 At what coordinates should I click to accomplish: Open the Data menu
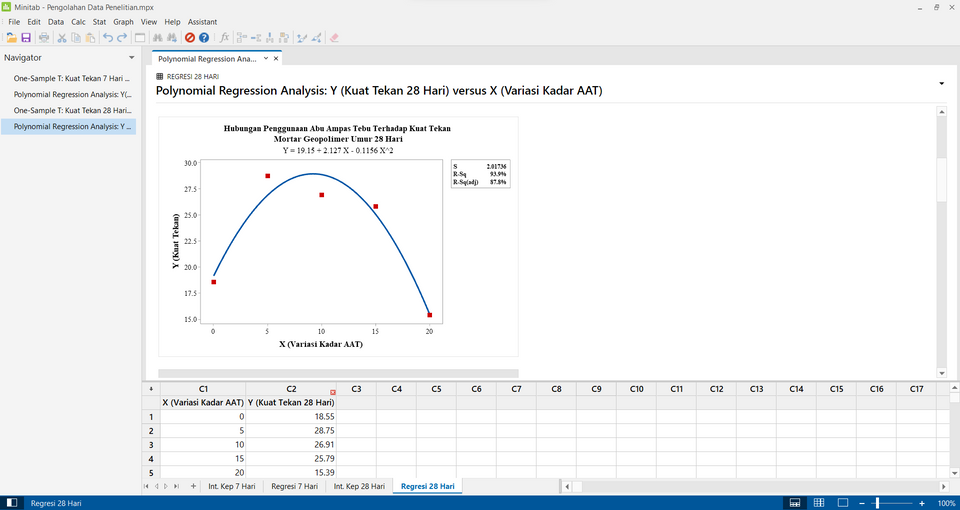pos(56,21)
